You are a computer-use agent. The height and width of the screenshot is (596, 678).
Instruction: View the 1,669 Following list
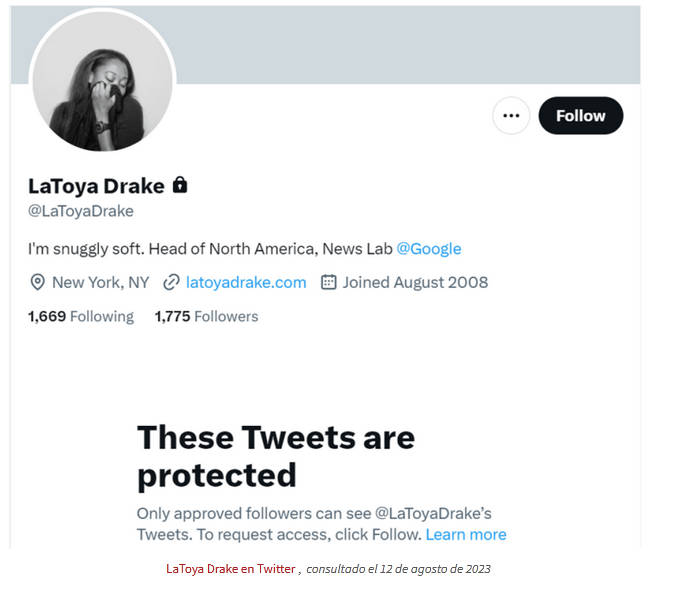point(81,316)
